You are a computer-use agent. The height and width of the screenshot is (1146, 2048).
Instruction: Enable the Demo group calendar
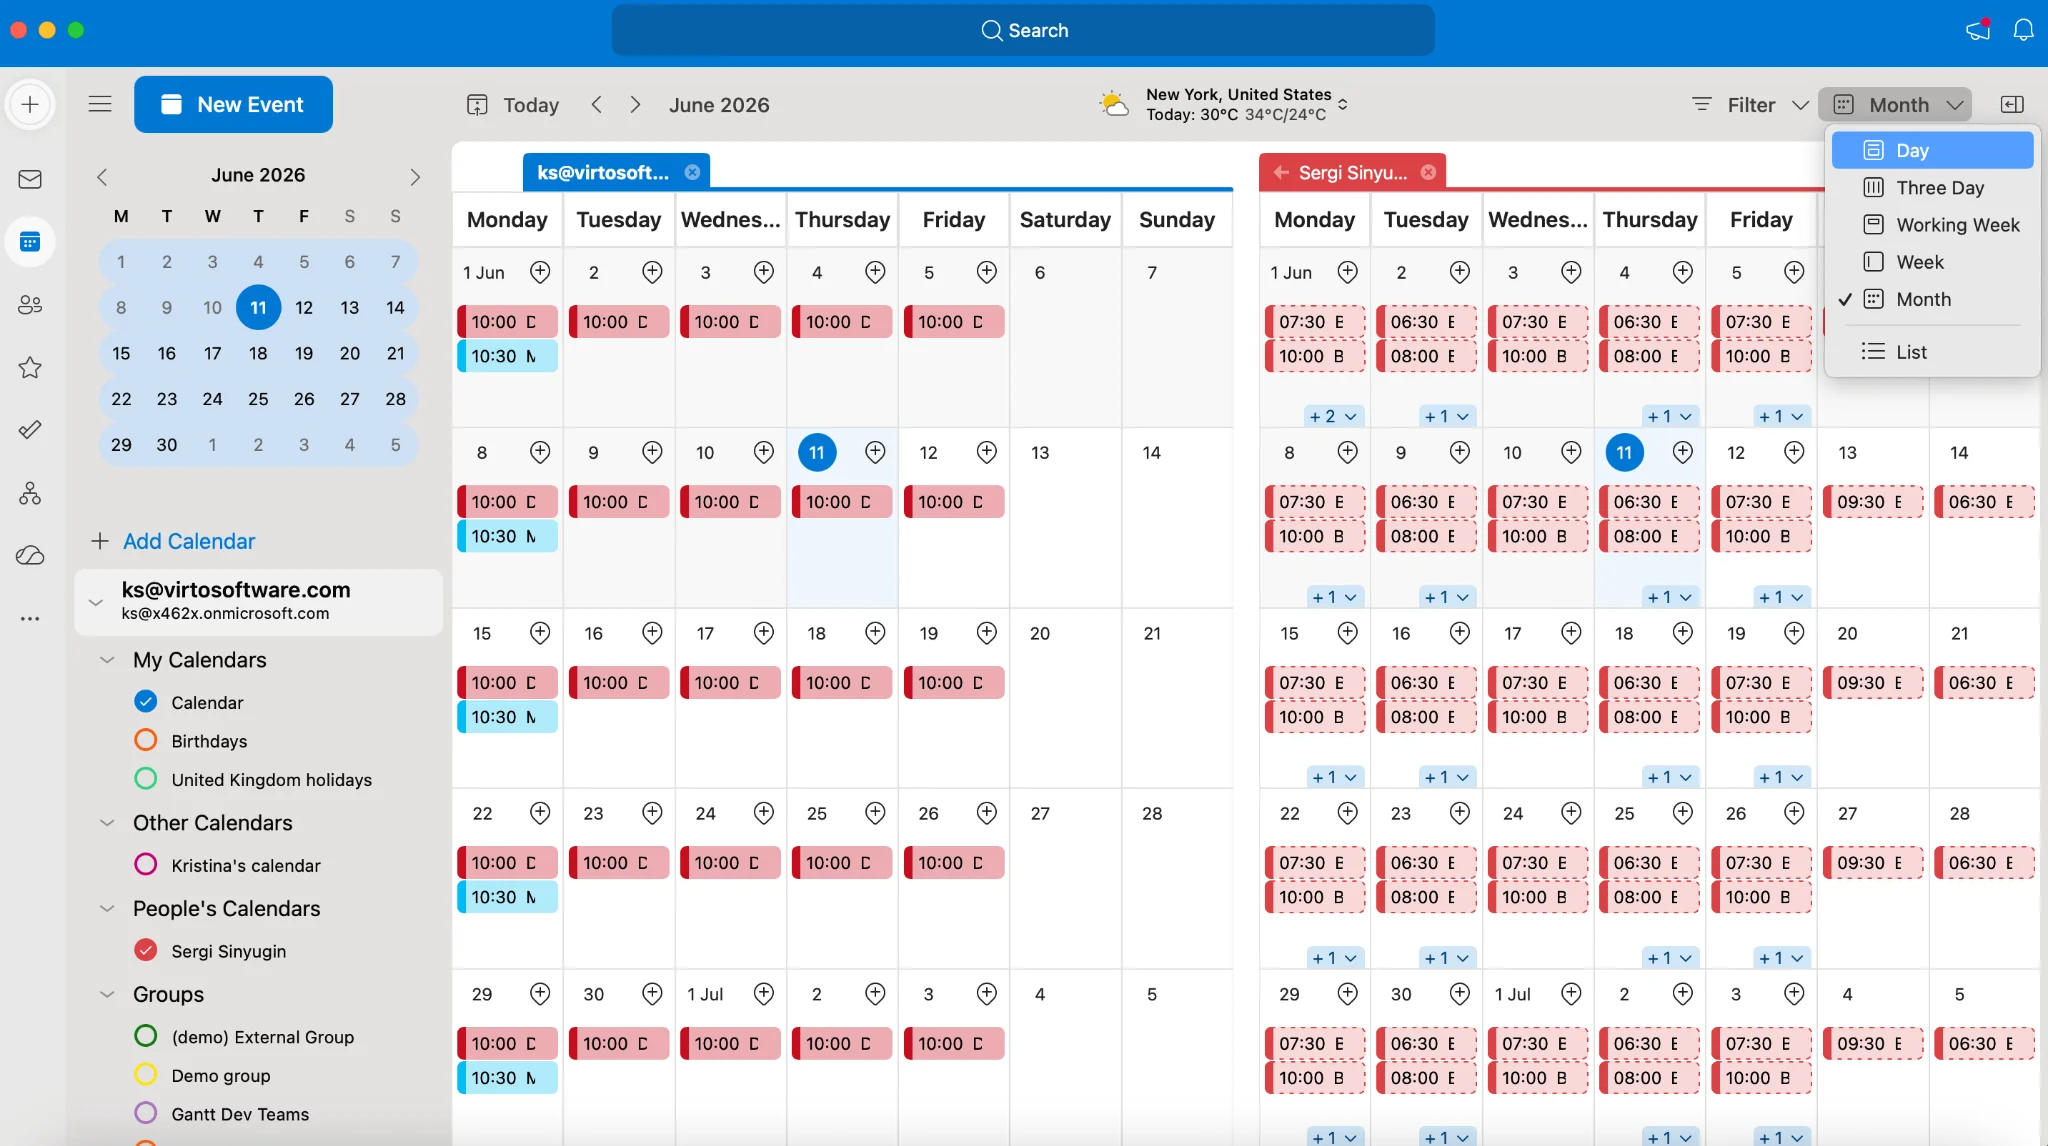tap(146, 1075)
